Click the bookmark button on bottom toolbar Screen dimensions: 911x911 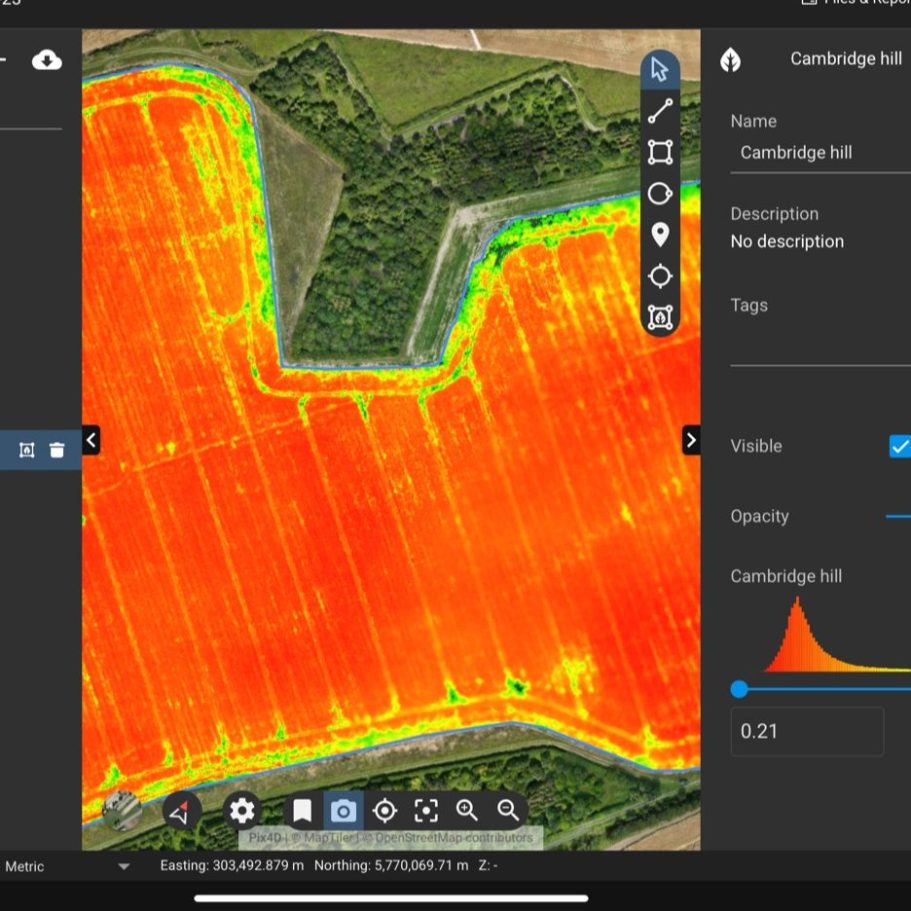coord(302,811)
